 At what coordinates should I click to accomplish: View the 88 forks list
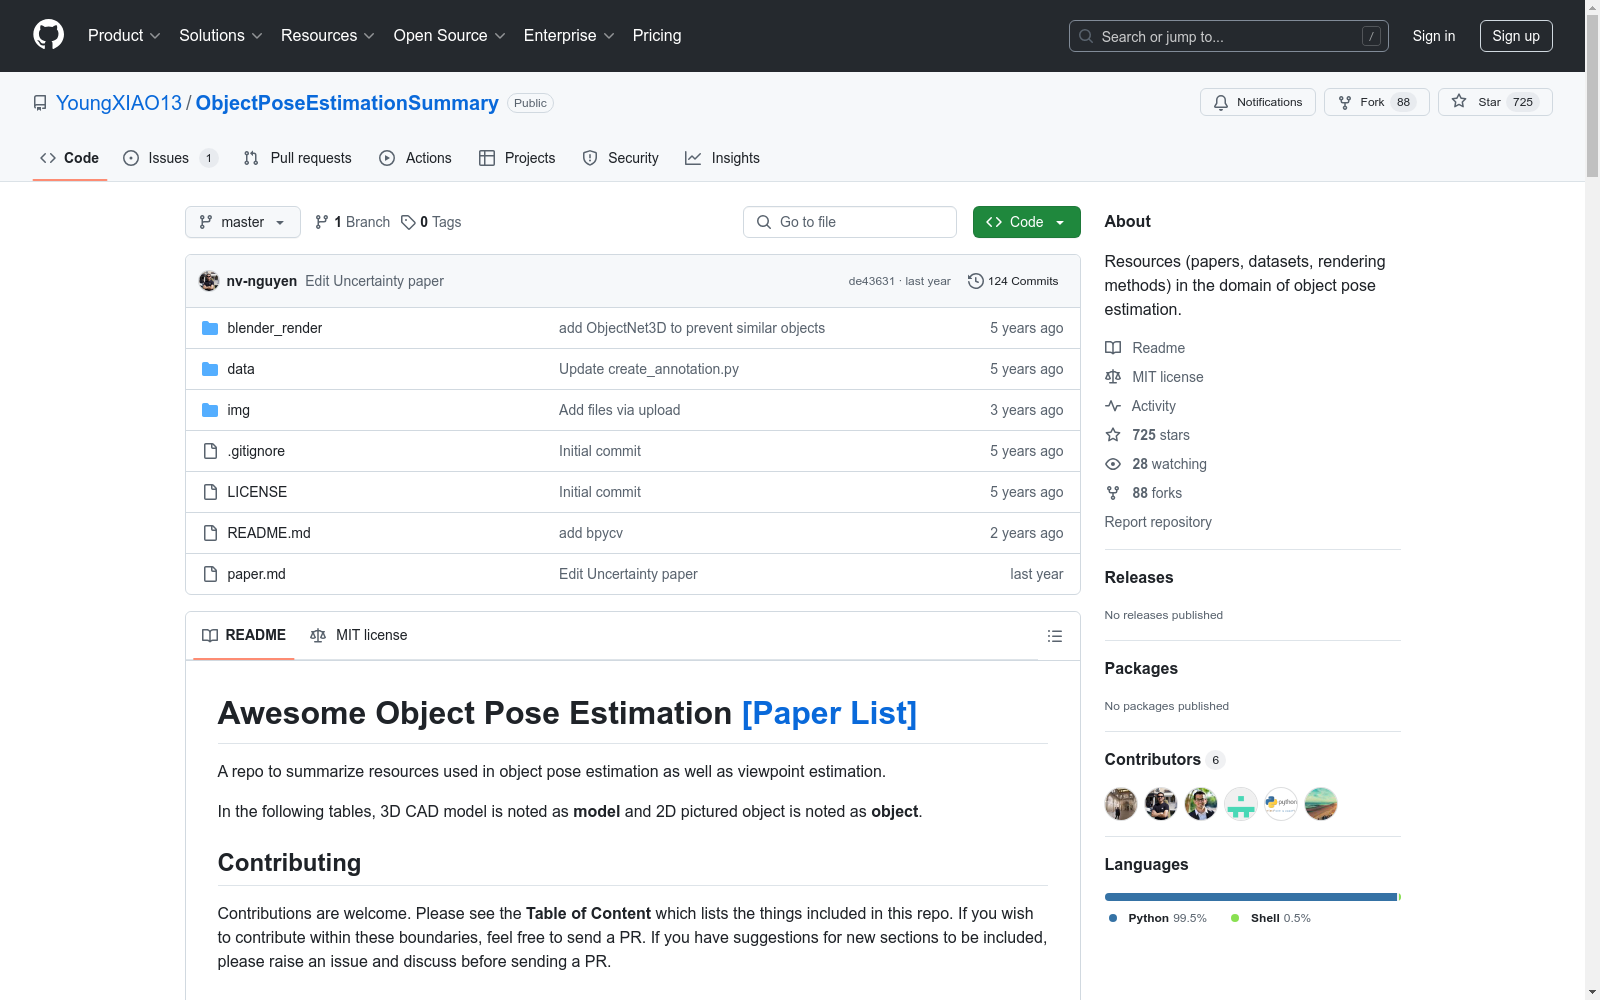tap(1143, 493)
